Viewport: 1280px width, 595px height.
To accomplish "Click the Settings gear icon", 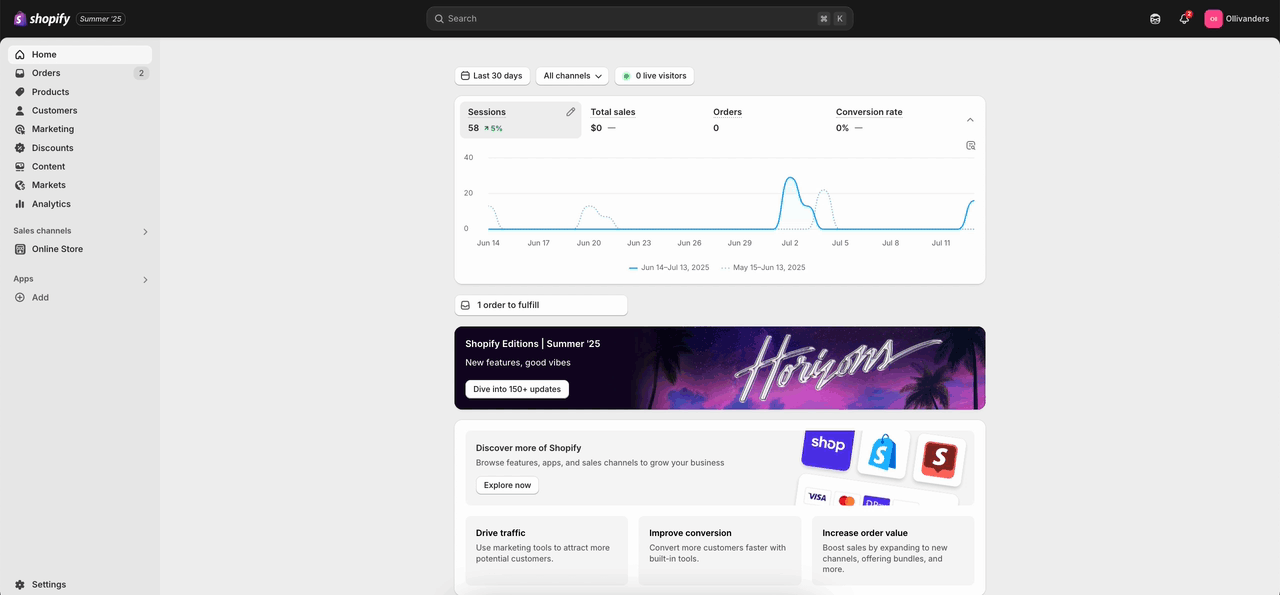I will 20,584.
